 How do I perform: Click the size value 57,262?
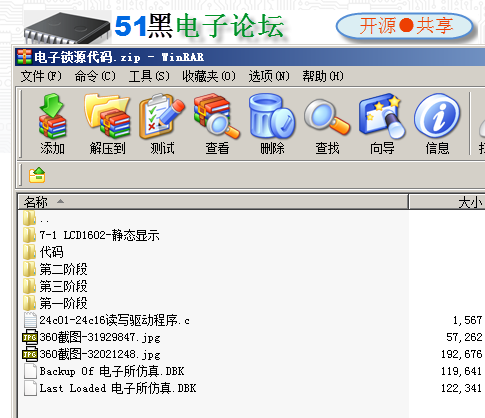pos(464,337)
